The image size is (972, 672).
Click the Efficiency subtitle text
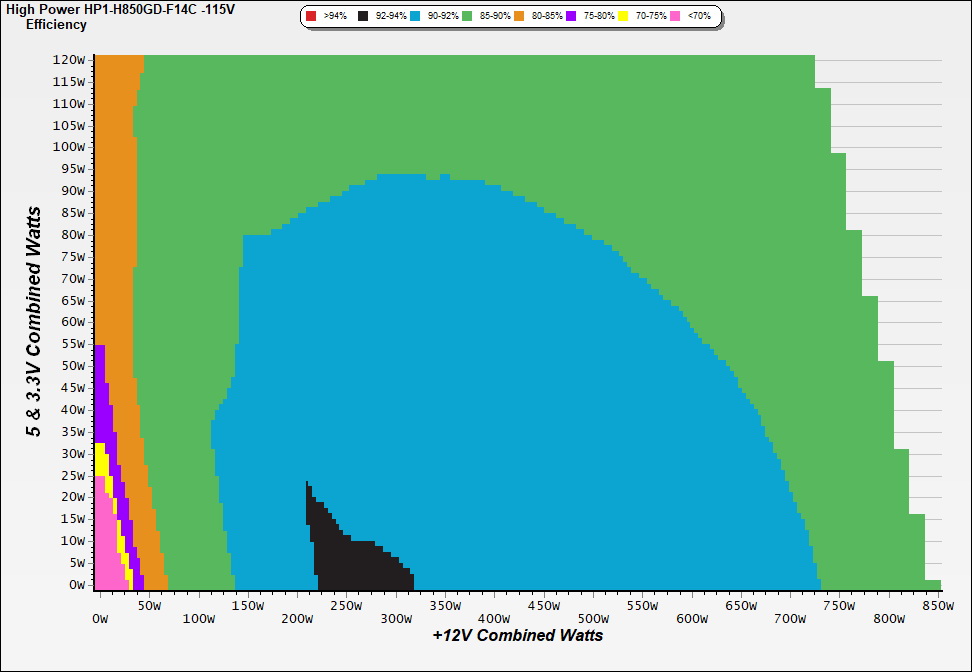tap(56, 25)
